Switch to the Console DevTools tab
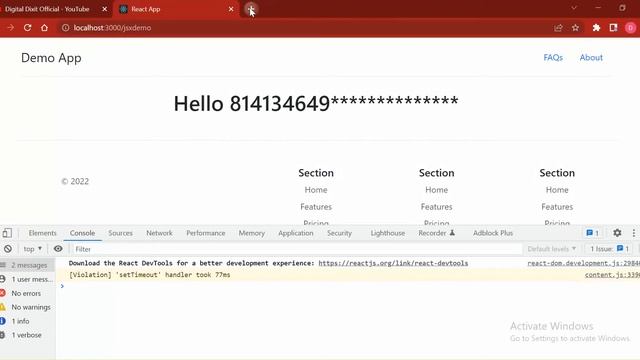 tap(82, 233)
